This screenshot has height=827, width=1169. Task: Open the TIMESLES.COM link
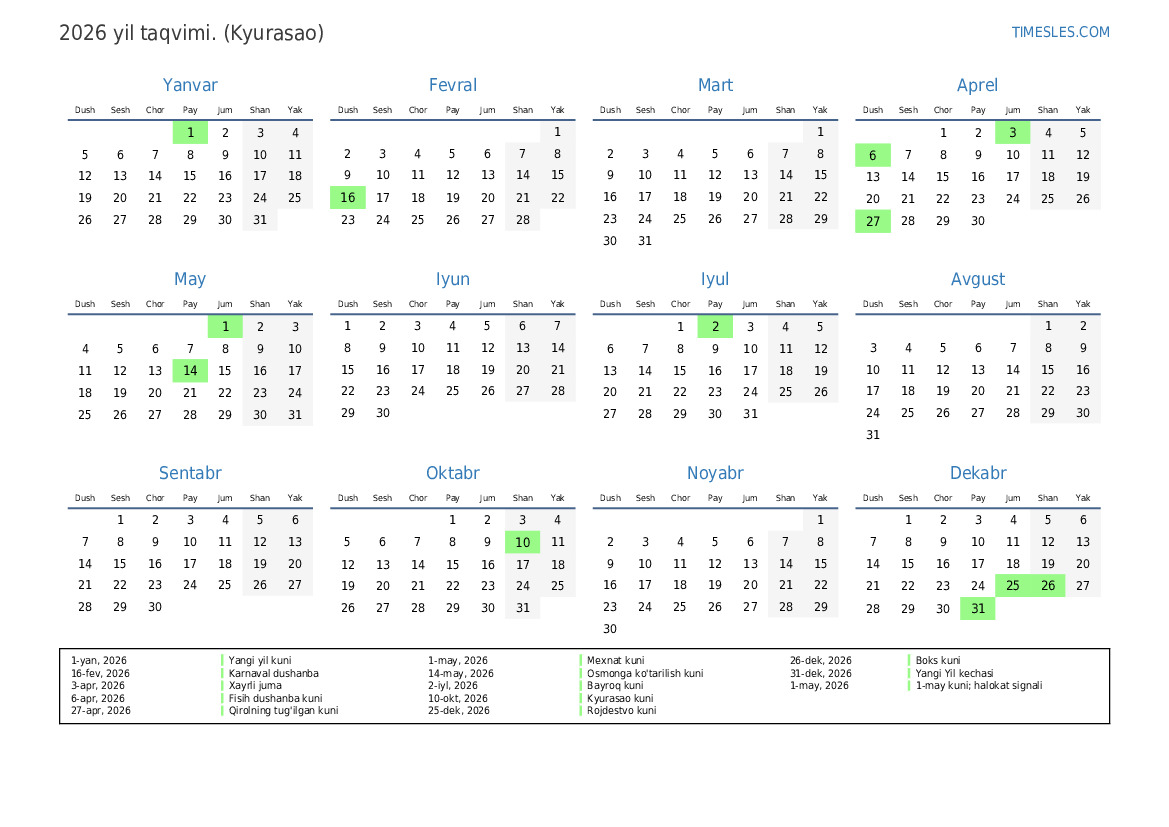click(1060, 32)
